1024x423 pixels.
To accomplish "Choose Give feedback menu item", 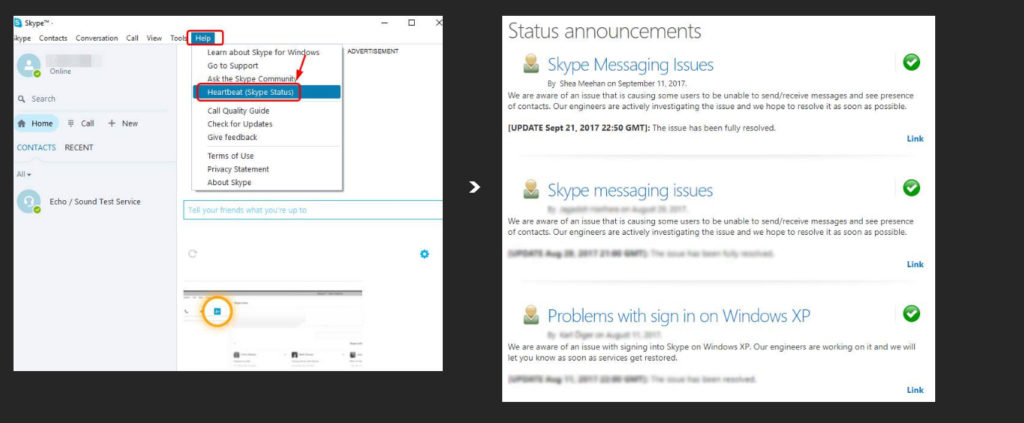I will point(232,137).
